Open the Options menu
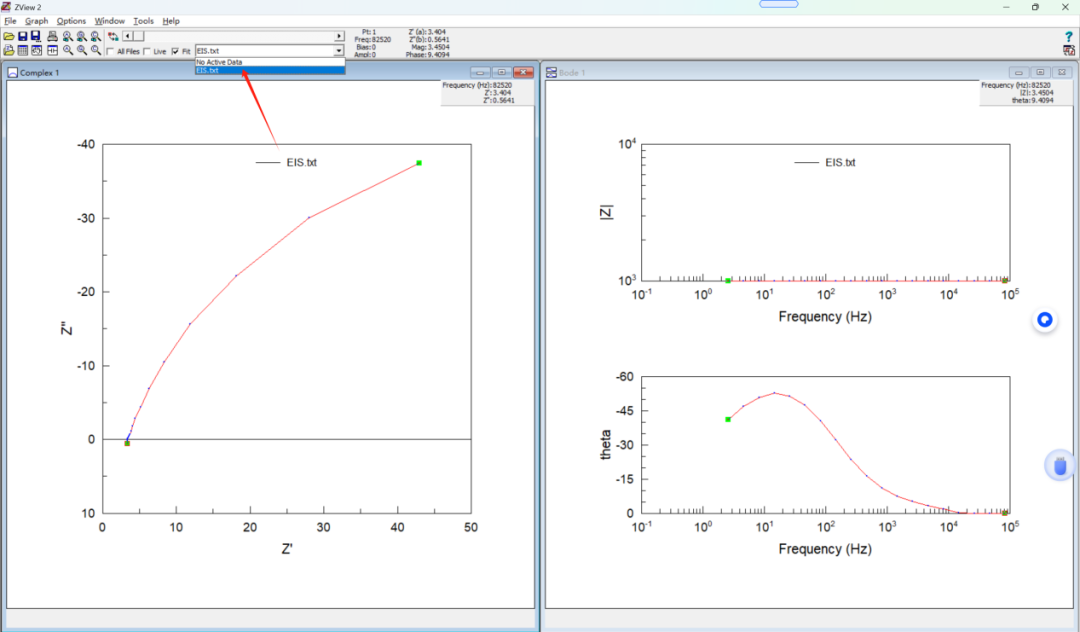The width and height of the screenshot is (1080, 632). pos(72,21)
